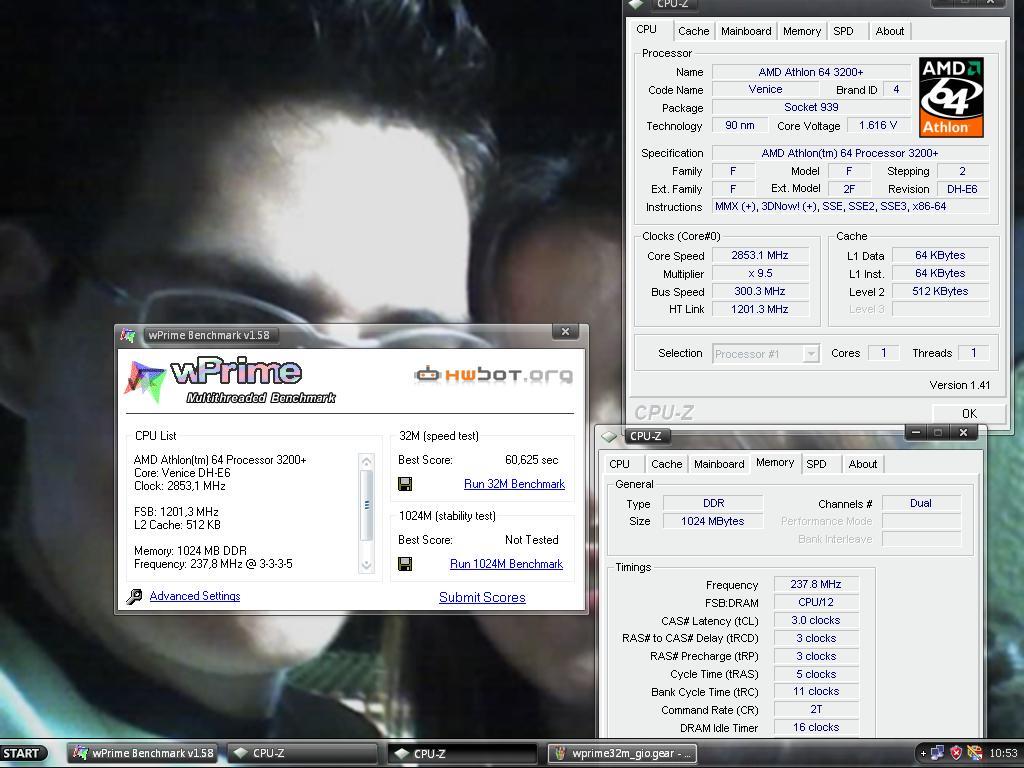
Task: Run 32M Benchmark link
Action: (514, 484)
